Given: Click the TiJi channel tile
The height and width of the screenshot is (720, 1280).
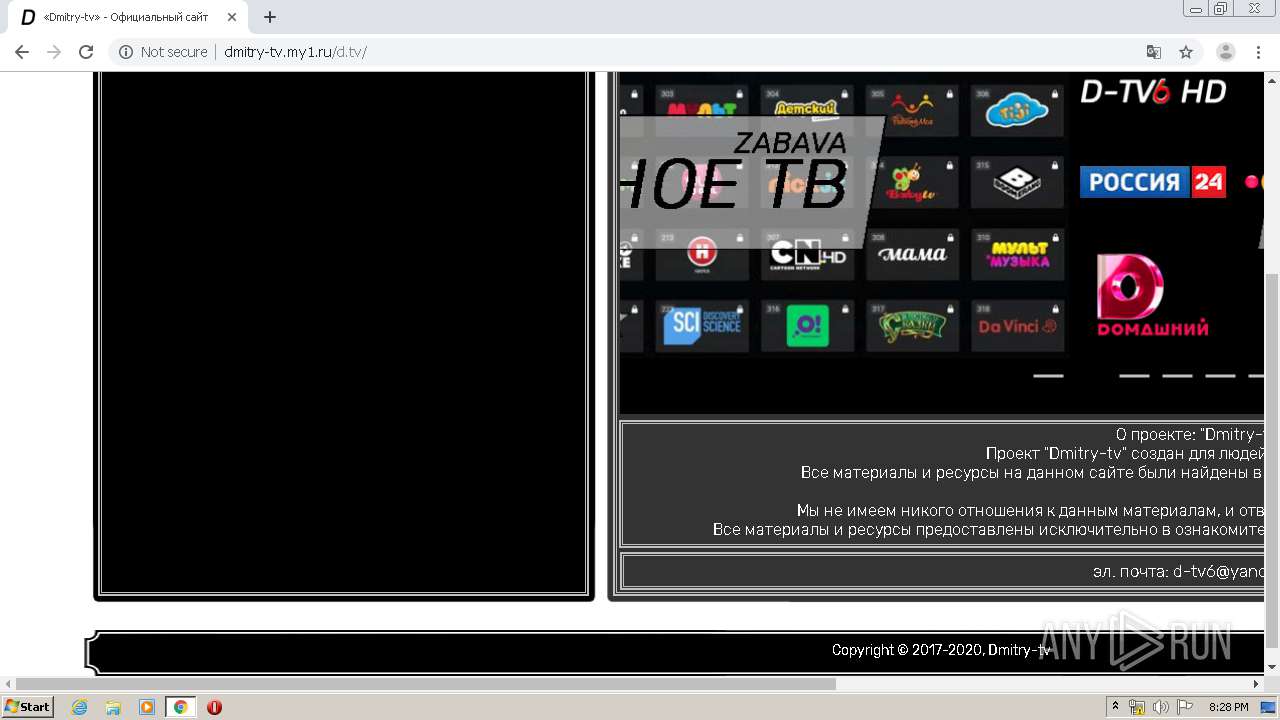Looking at the screenshot, I should pos(1016,111).
